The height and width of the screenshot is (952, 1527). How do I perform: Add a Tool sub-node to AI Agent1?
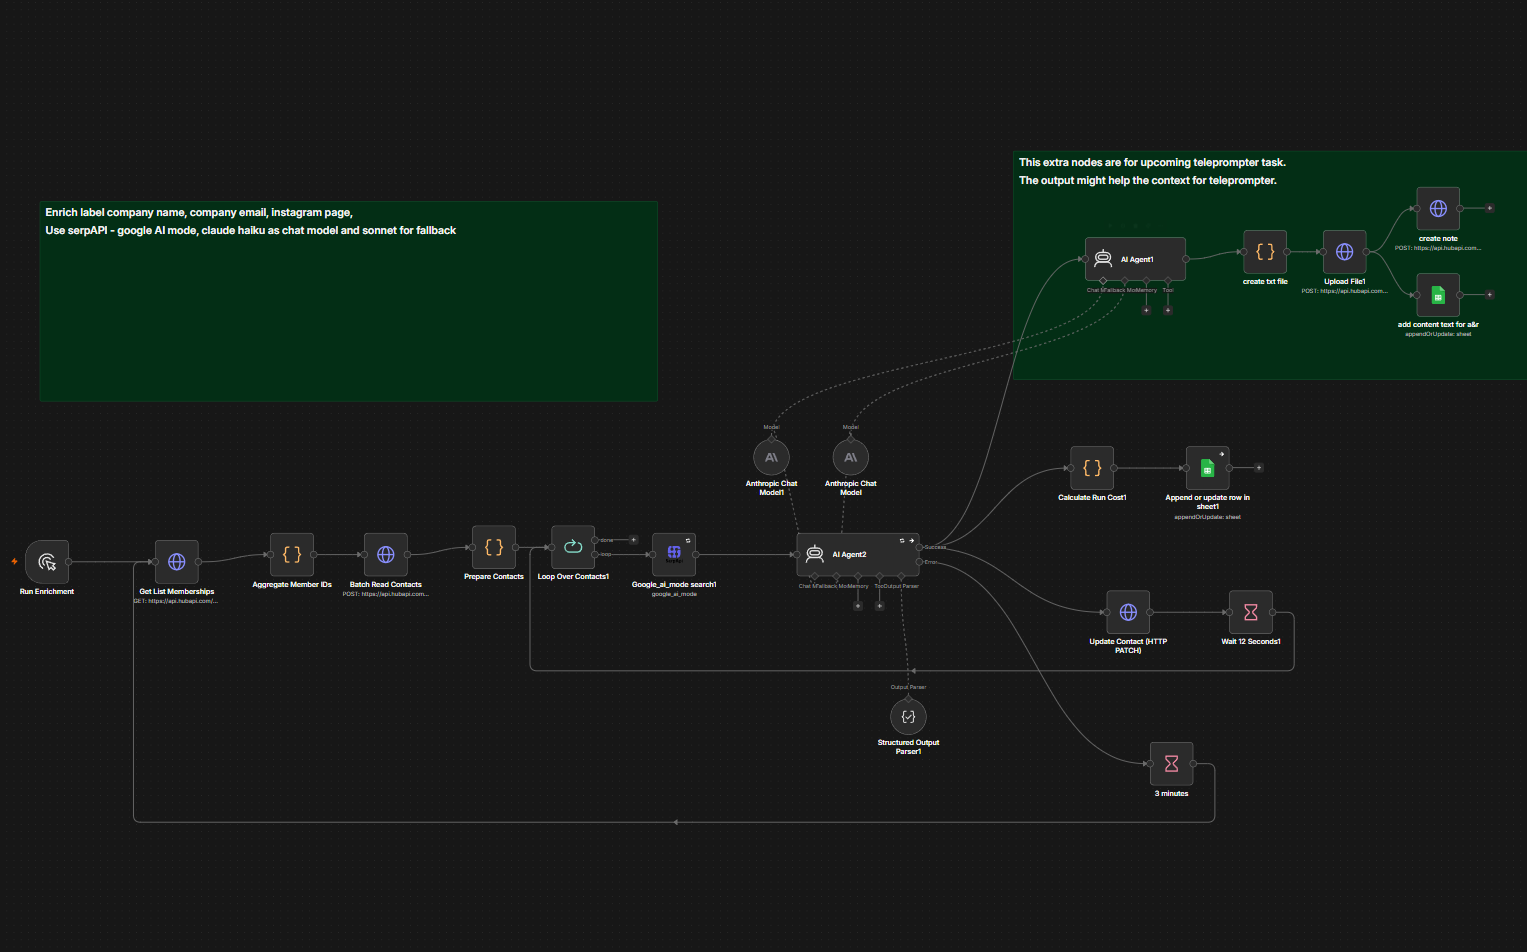pos(1168,310)
